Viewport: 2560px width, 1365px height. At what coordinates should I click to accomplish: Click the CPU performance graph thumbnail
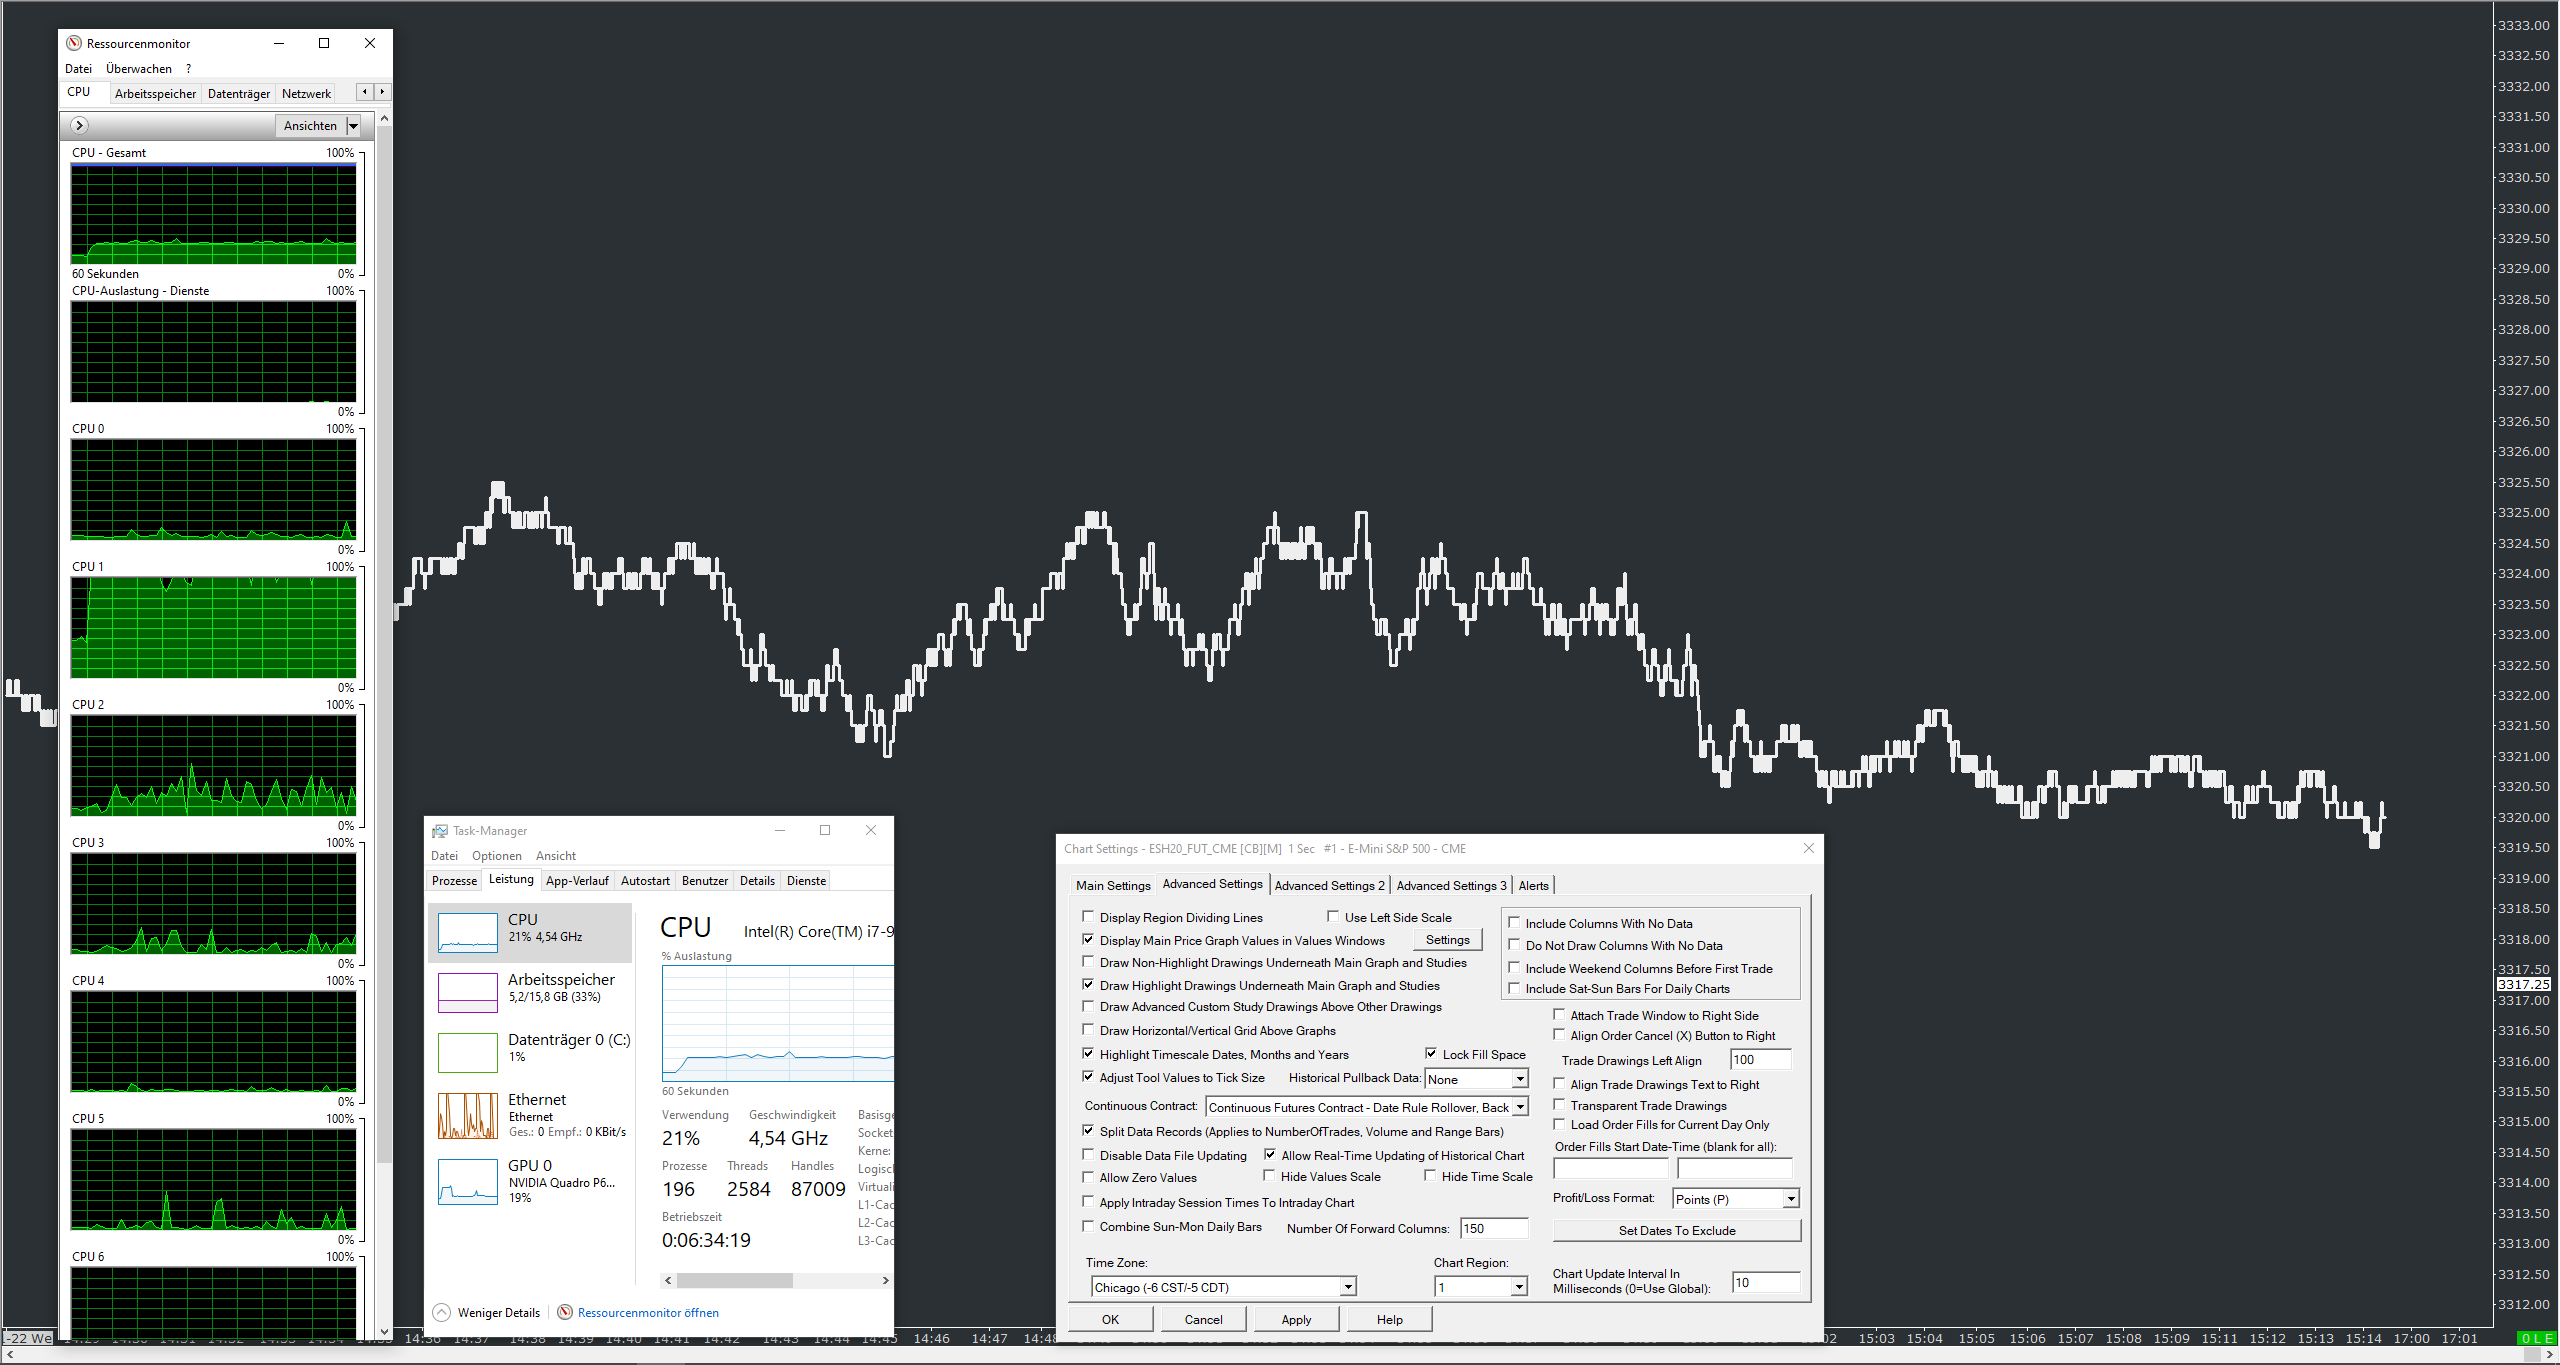(467, 932)
